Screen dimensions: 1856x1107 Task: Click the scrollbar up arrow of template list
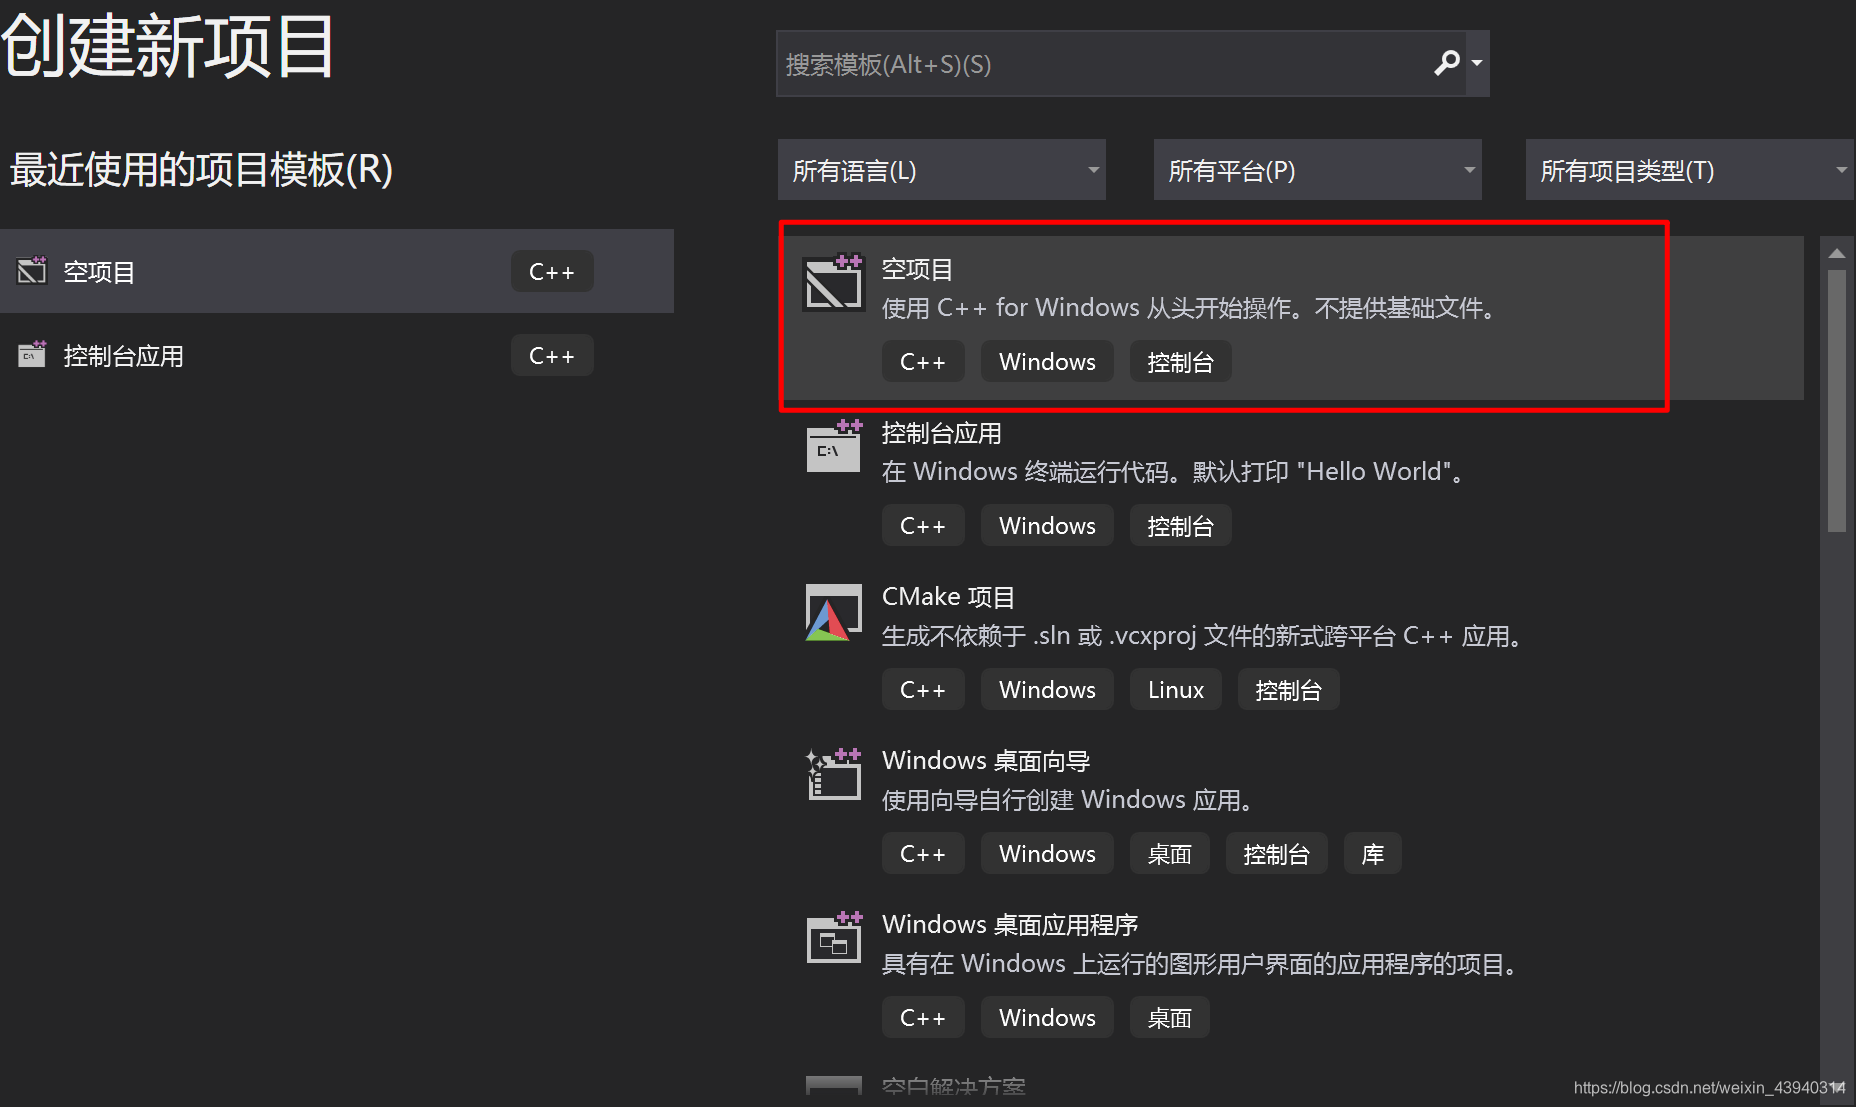tap(1837, 254)
